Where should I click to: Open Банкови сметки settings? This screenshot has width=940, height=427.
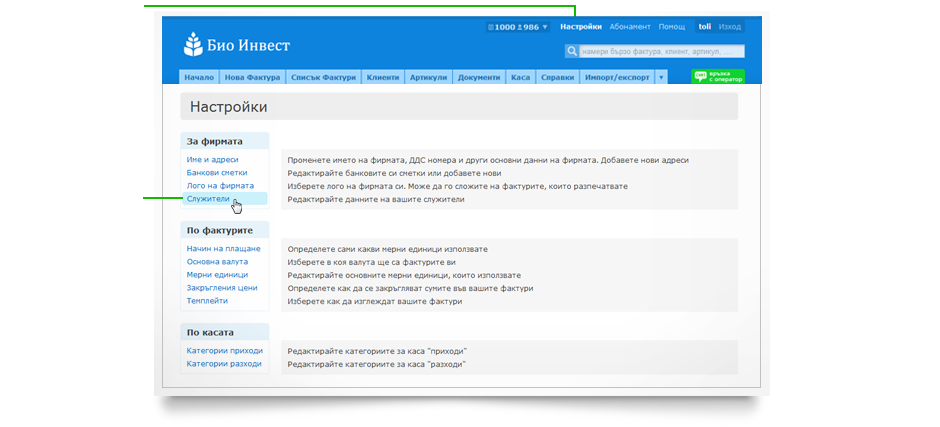(216, 173)
